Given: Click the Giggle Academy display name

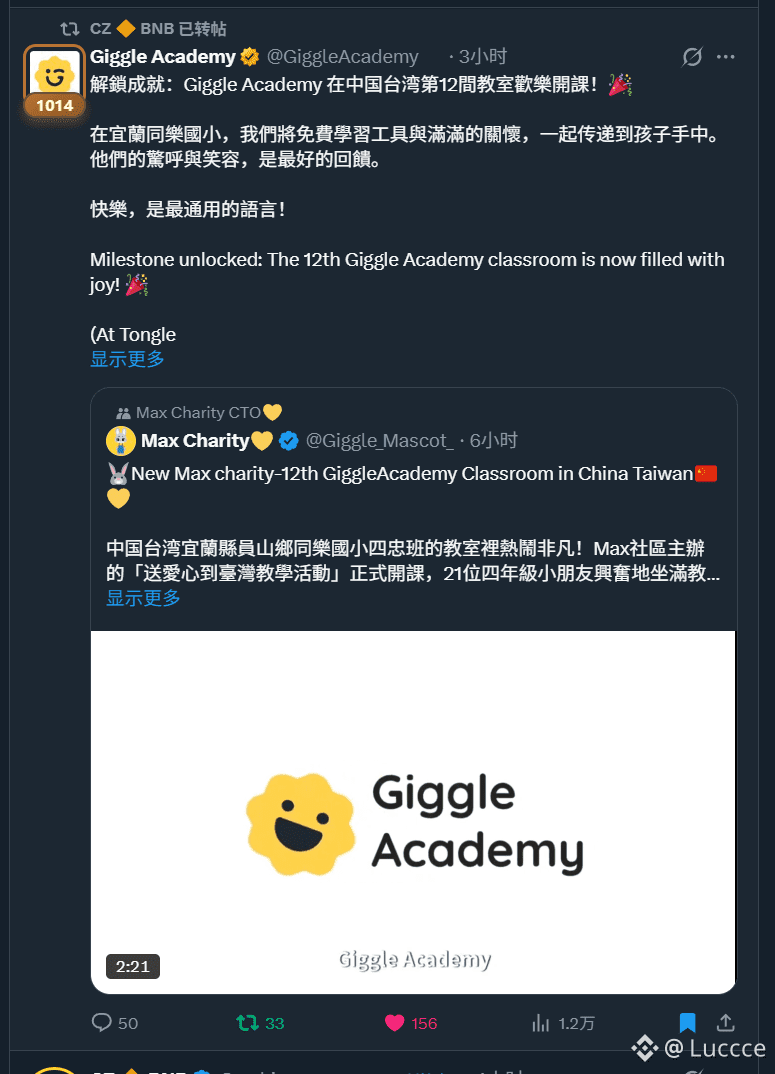Looking at the screenshot, I should tap(163, 57).
